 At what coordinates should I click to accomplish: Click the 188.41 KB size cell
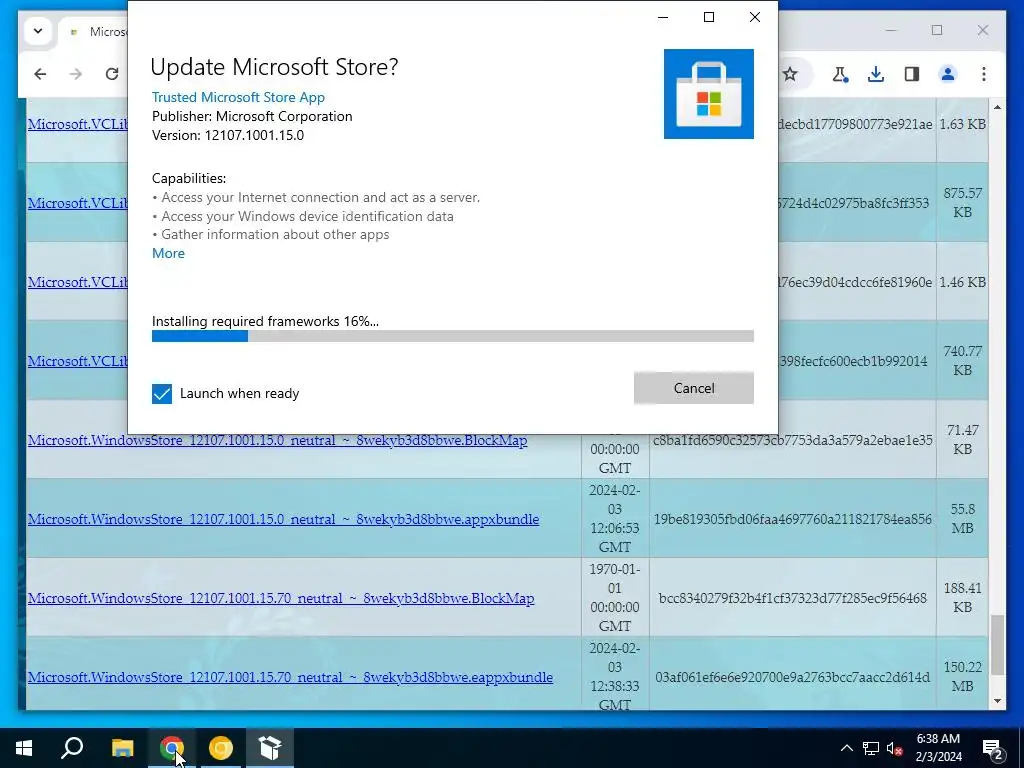coord(963,598)
